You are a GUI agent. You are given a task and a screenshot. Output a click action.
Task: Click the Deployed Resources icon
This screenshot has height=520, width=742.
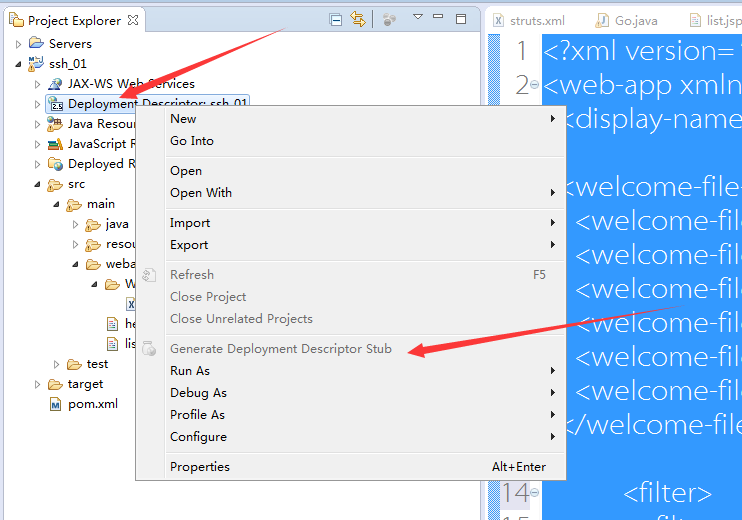tap(55, 164)
